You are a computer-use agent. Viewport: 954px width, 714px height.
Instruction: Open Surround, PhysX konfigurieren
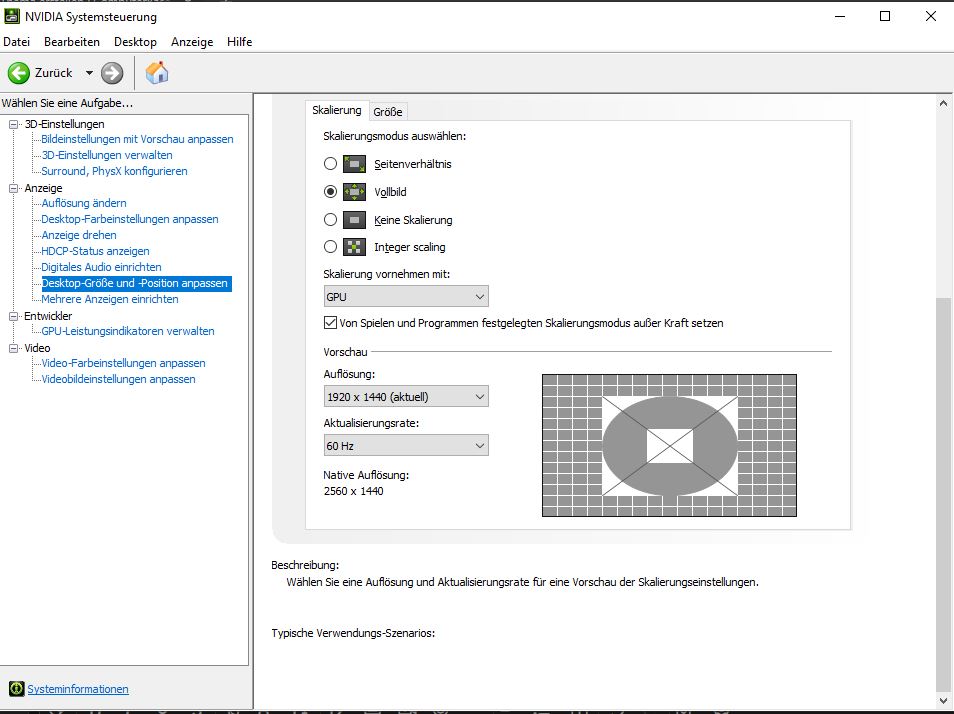[114, 171]
